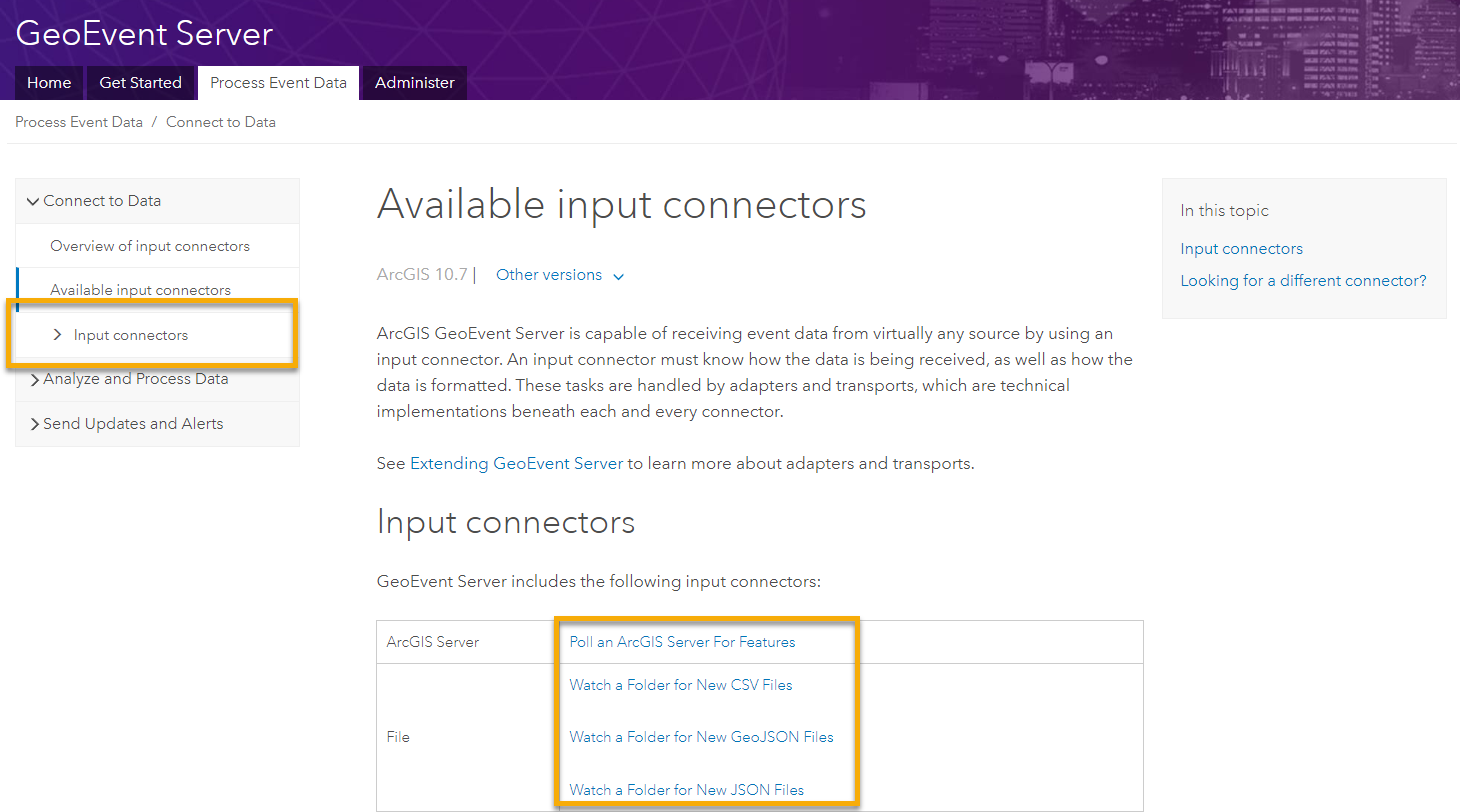1460x812 pixels.
Task: Open the Get Started tab
Action: 140,83
